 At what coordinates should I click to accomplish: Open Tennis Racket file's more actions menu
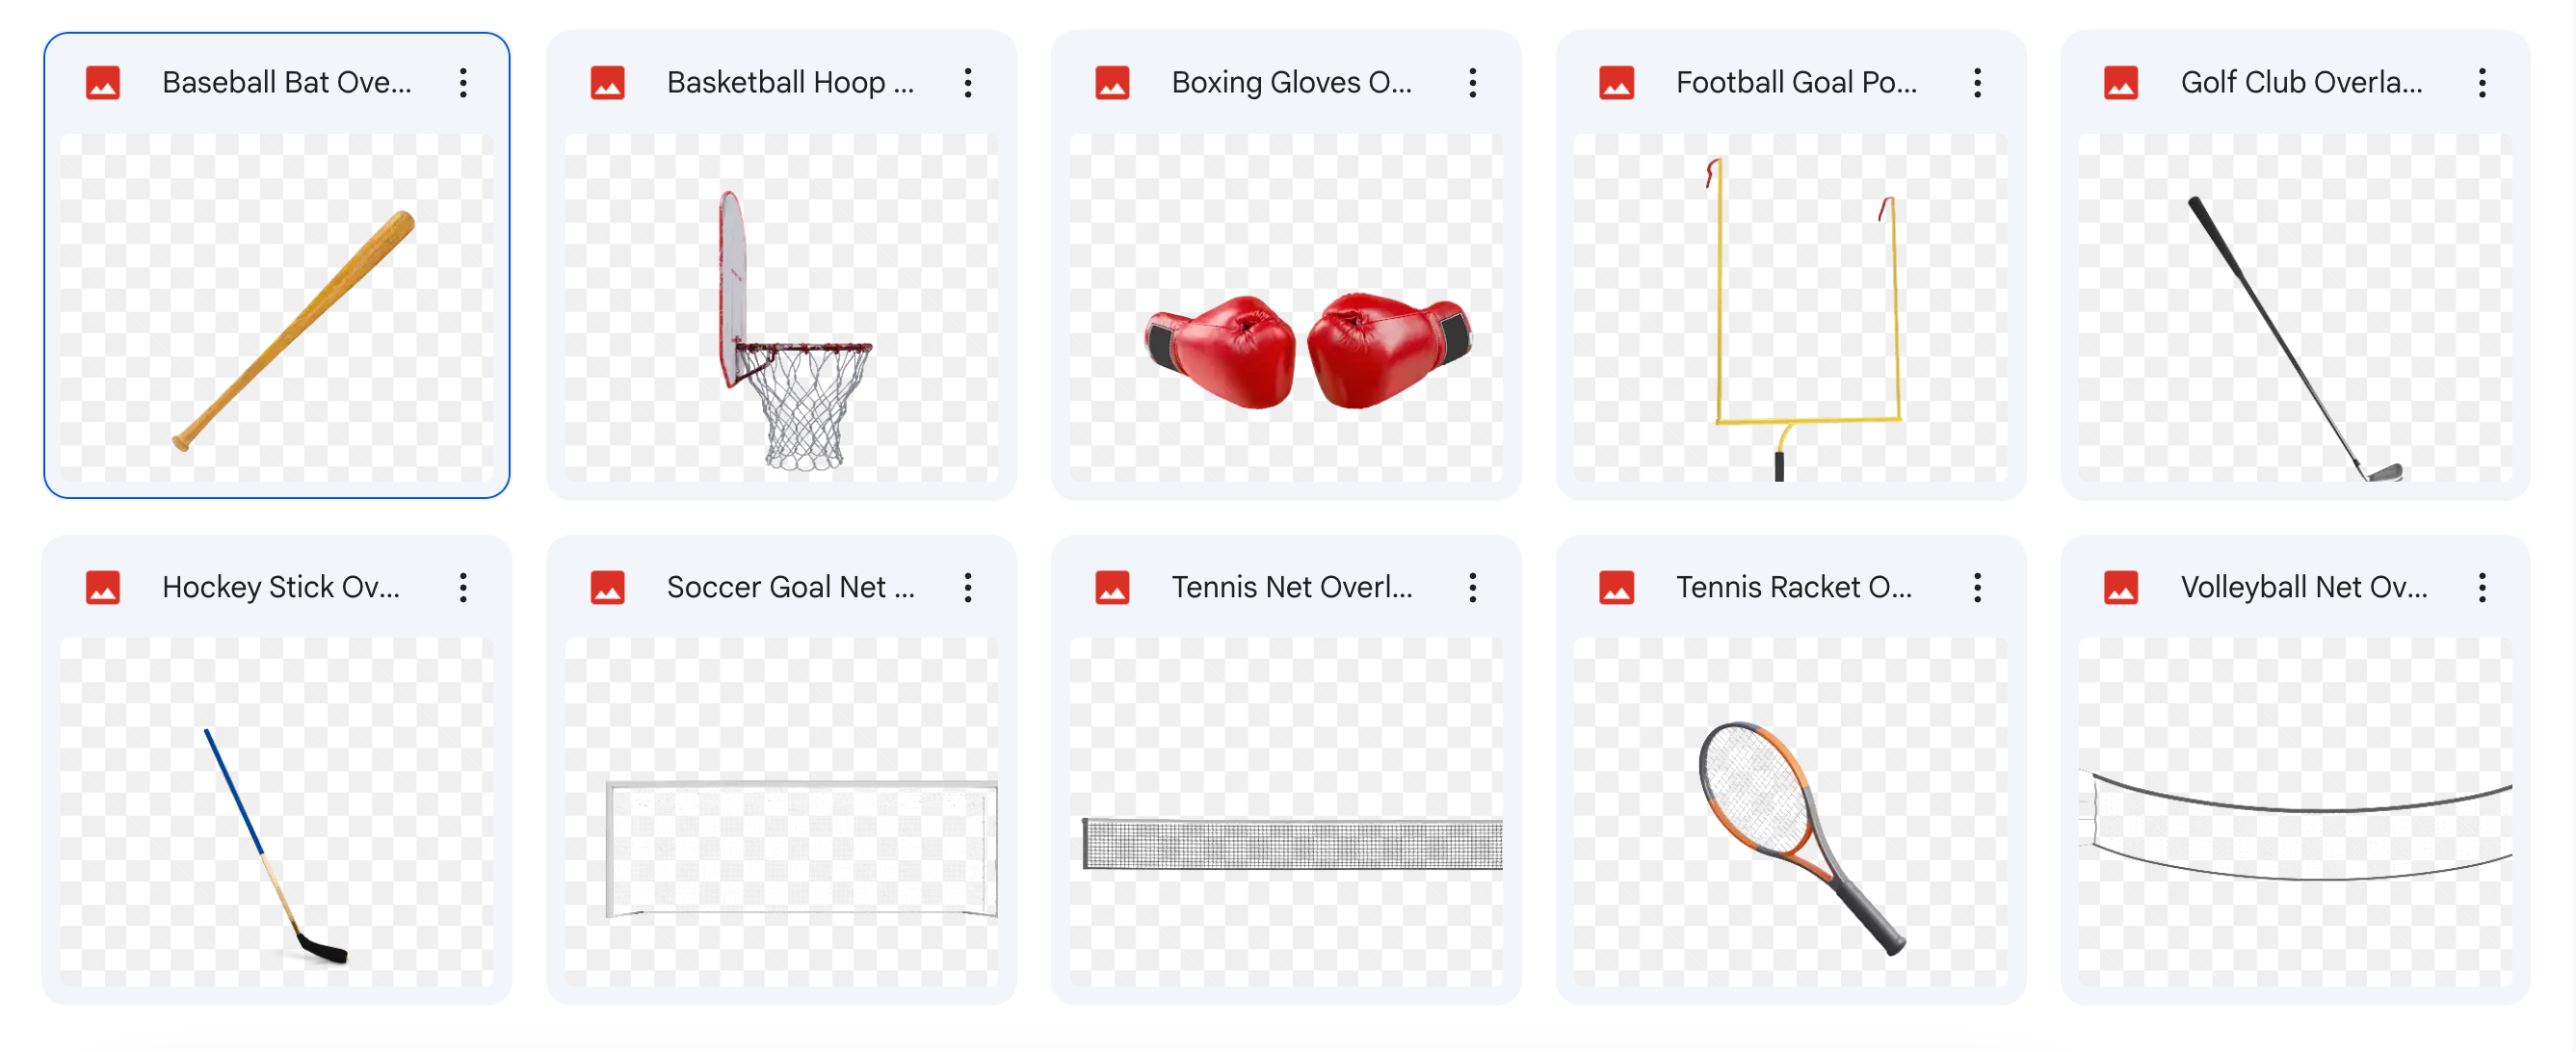1977,588
